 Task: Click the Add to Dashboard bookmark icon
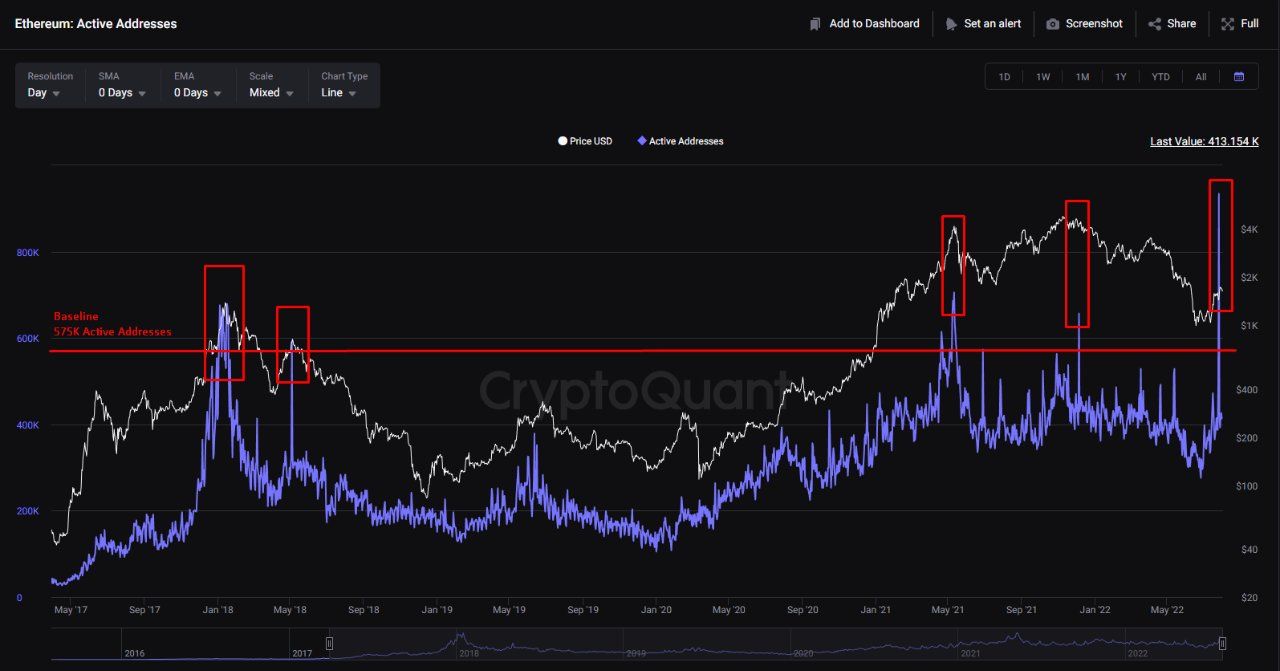click(x=815, y=24)
